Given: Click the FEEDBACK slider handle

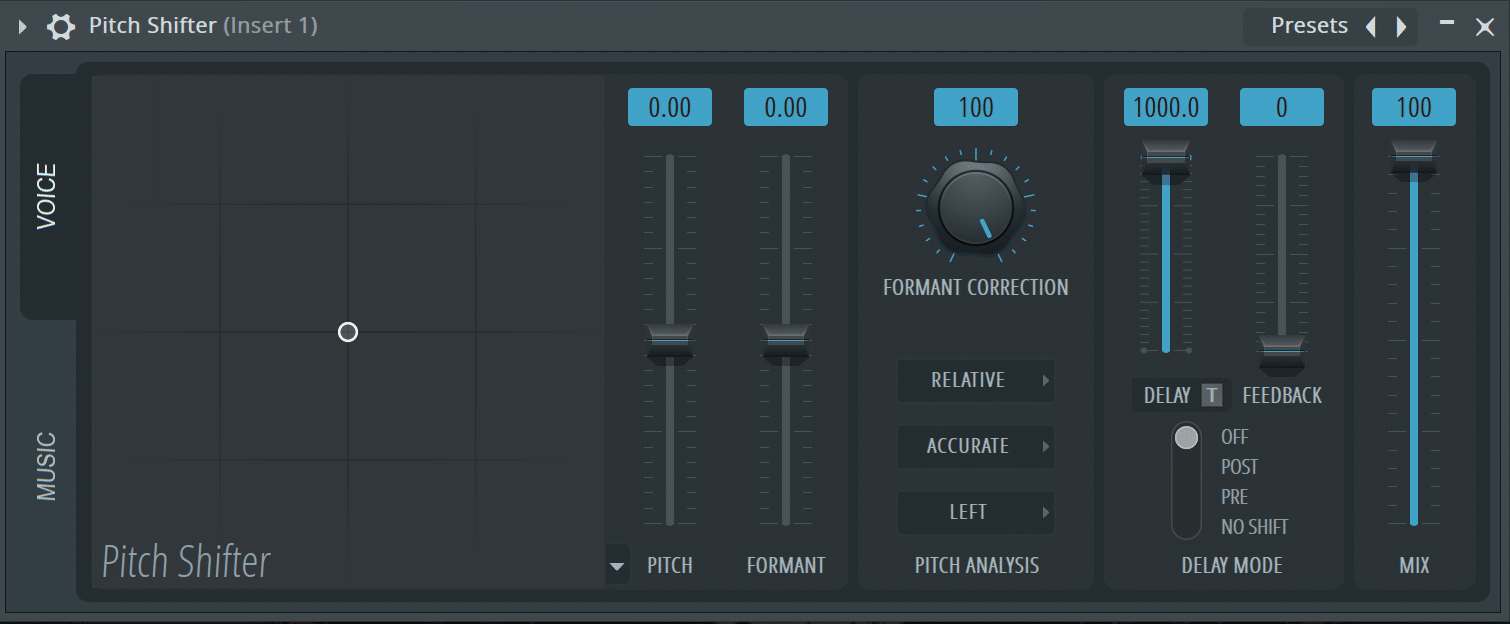Looking at the screenshot, I should pyautogui.click(x=1282, y=355).
